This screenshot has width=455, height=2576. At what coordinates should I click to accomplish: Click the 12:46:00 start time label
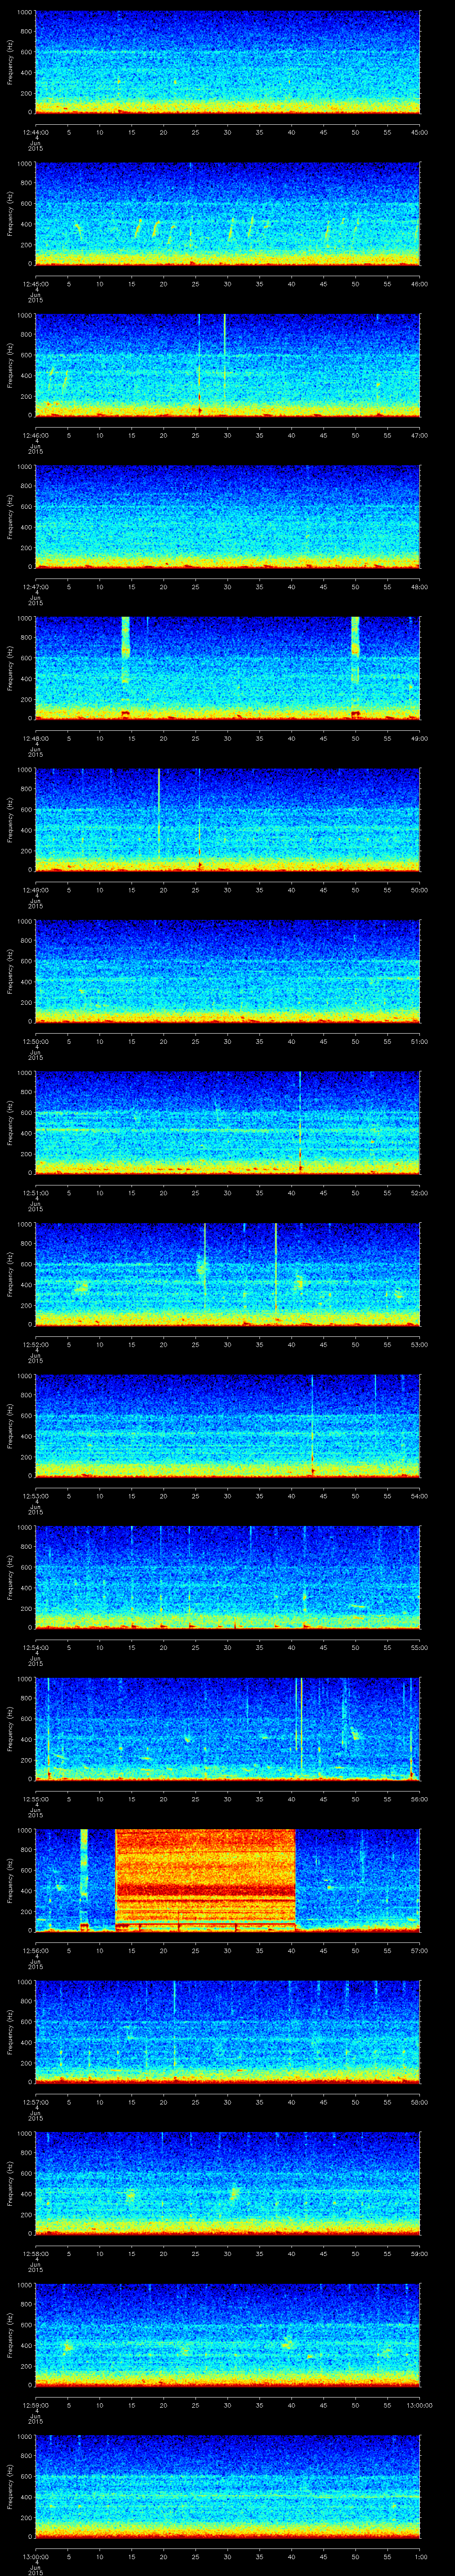pos(35,435)
